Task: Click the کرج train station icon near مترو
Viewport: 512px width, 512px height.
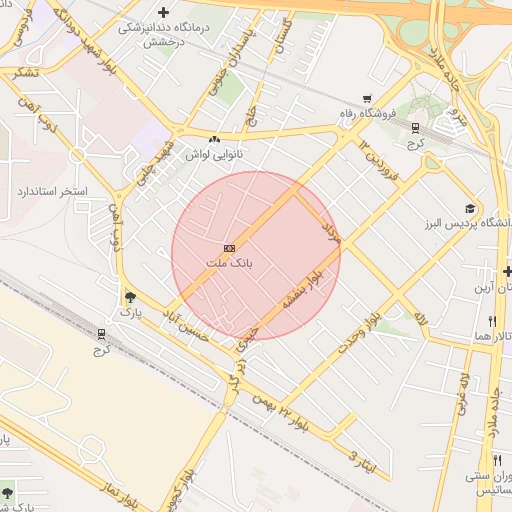Action: [x=415, y=128]
